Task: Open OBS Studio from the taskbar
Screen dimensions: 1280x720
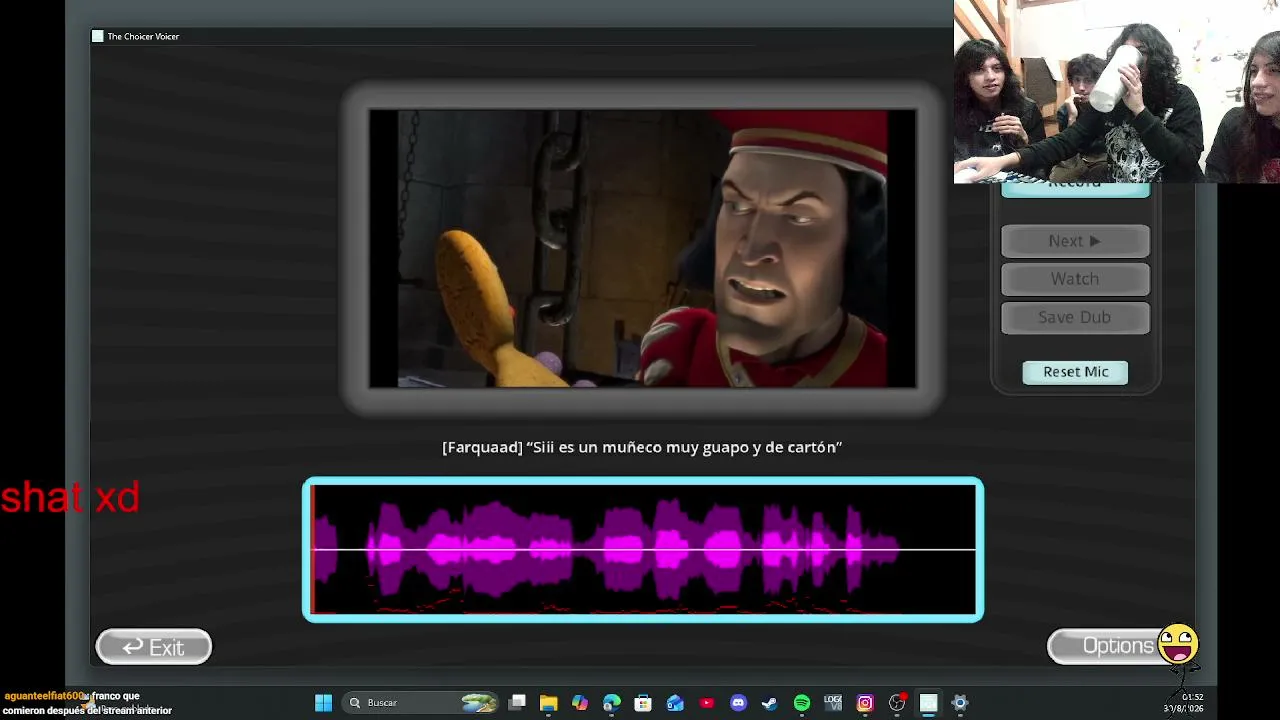Action: [897, 703]
